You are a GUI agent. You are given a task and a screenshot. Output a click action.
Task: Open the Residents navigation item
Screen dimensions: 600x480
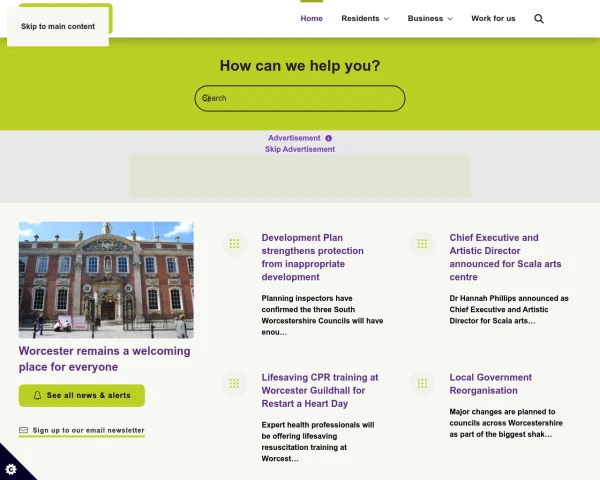(x=360, y=18)
